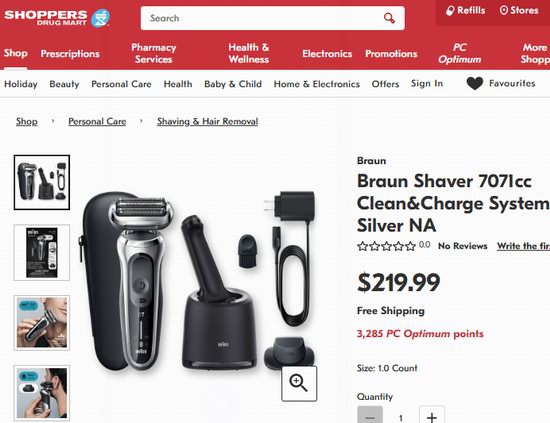Zoom the product image with the magnifier
The width and height of the screenshot is (550, 423).
[x=299, y=383]
